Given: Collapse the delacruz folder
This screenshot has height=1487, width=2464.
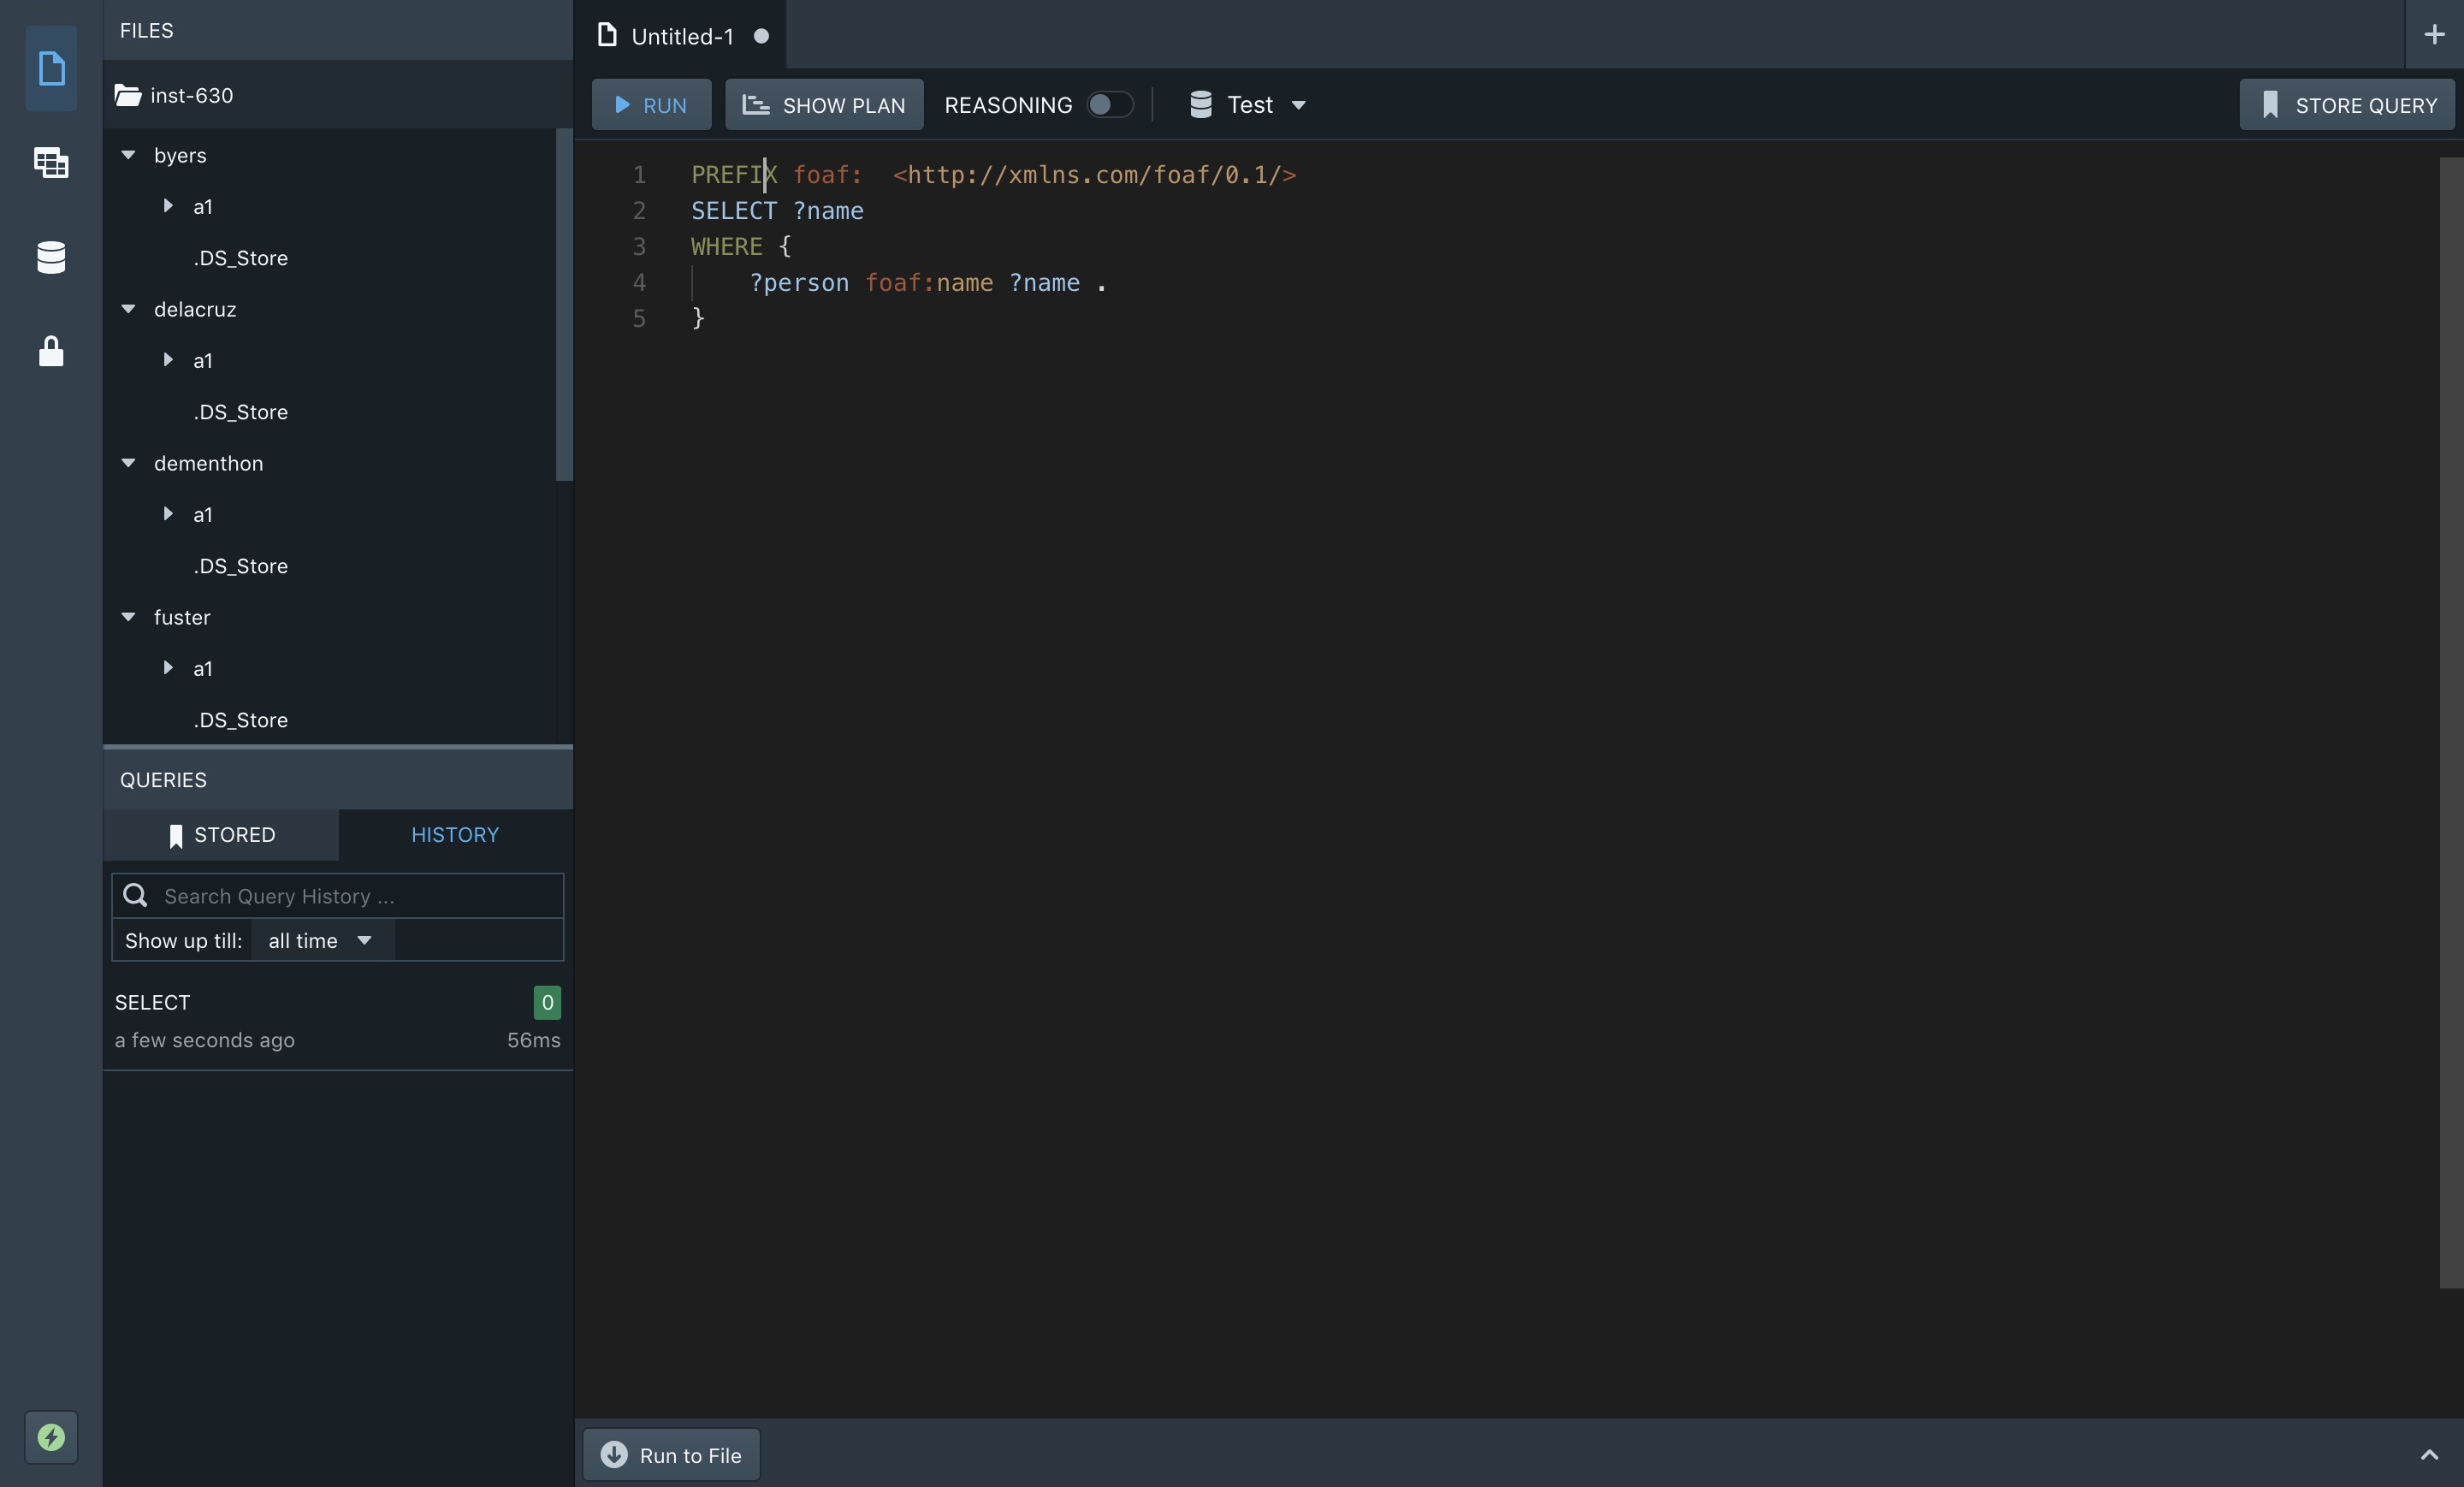Looking at the screenshot, I should click(128, 309).
